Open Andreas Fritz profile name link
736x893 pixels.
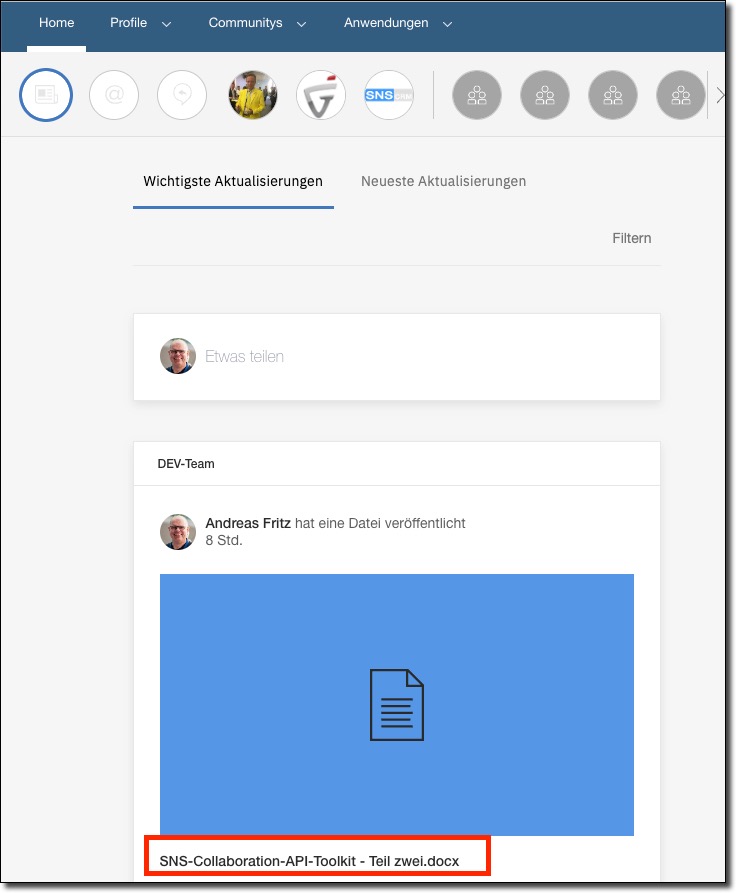click(247, 523)
